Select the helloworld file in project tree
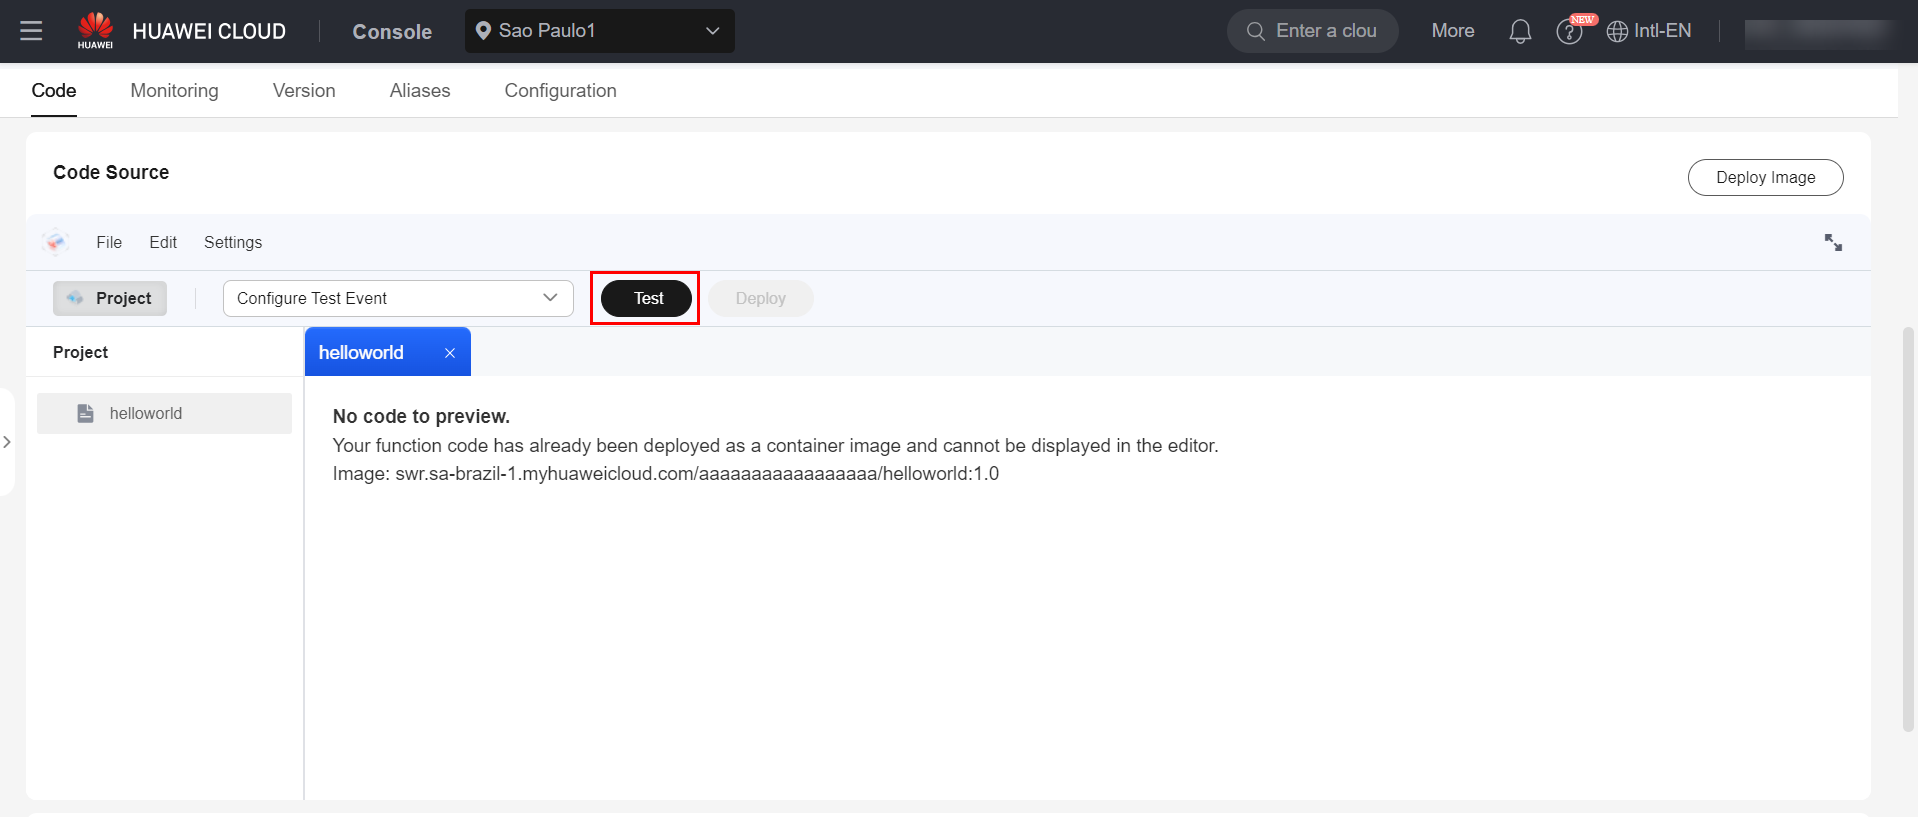1918x817 pixels. [146, 413]
